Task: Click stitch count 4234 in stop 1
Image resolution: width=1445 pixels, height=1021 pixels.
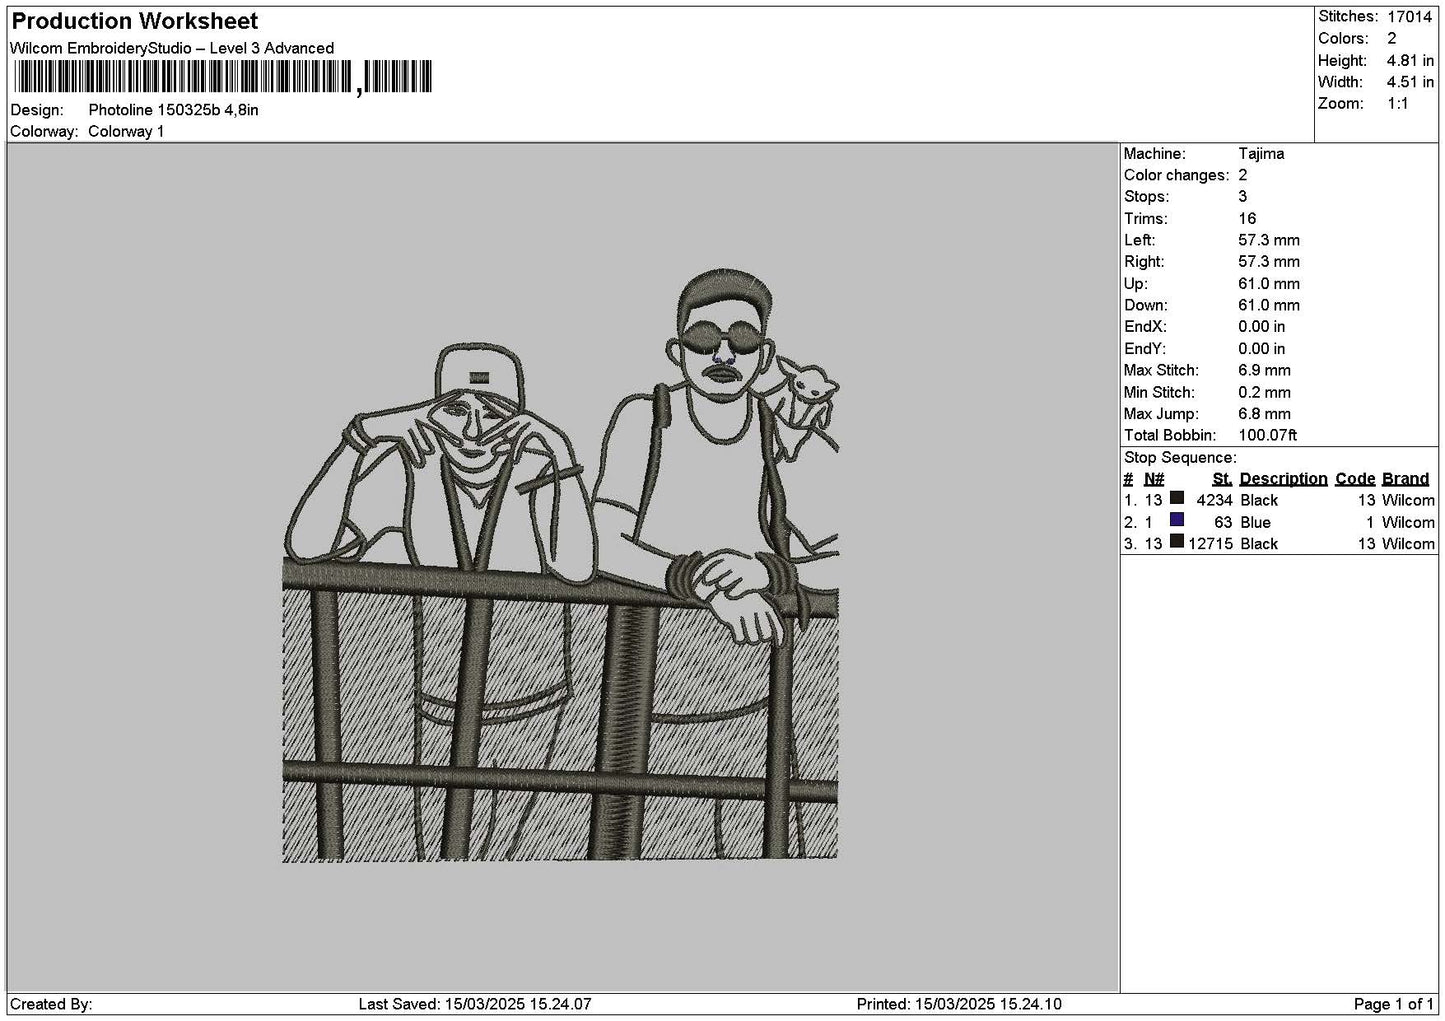Action: point(1214,501)
